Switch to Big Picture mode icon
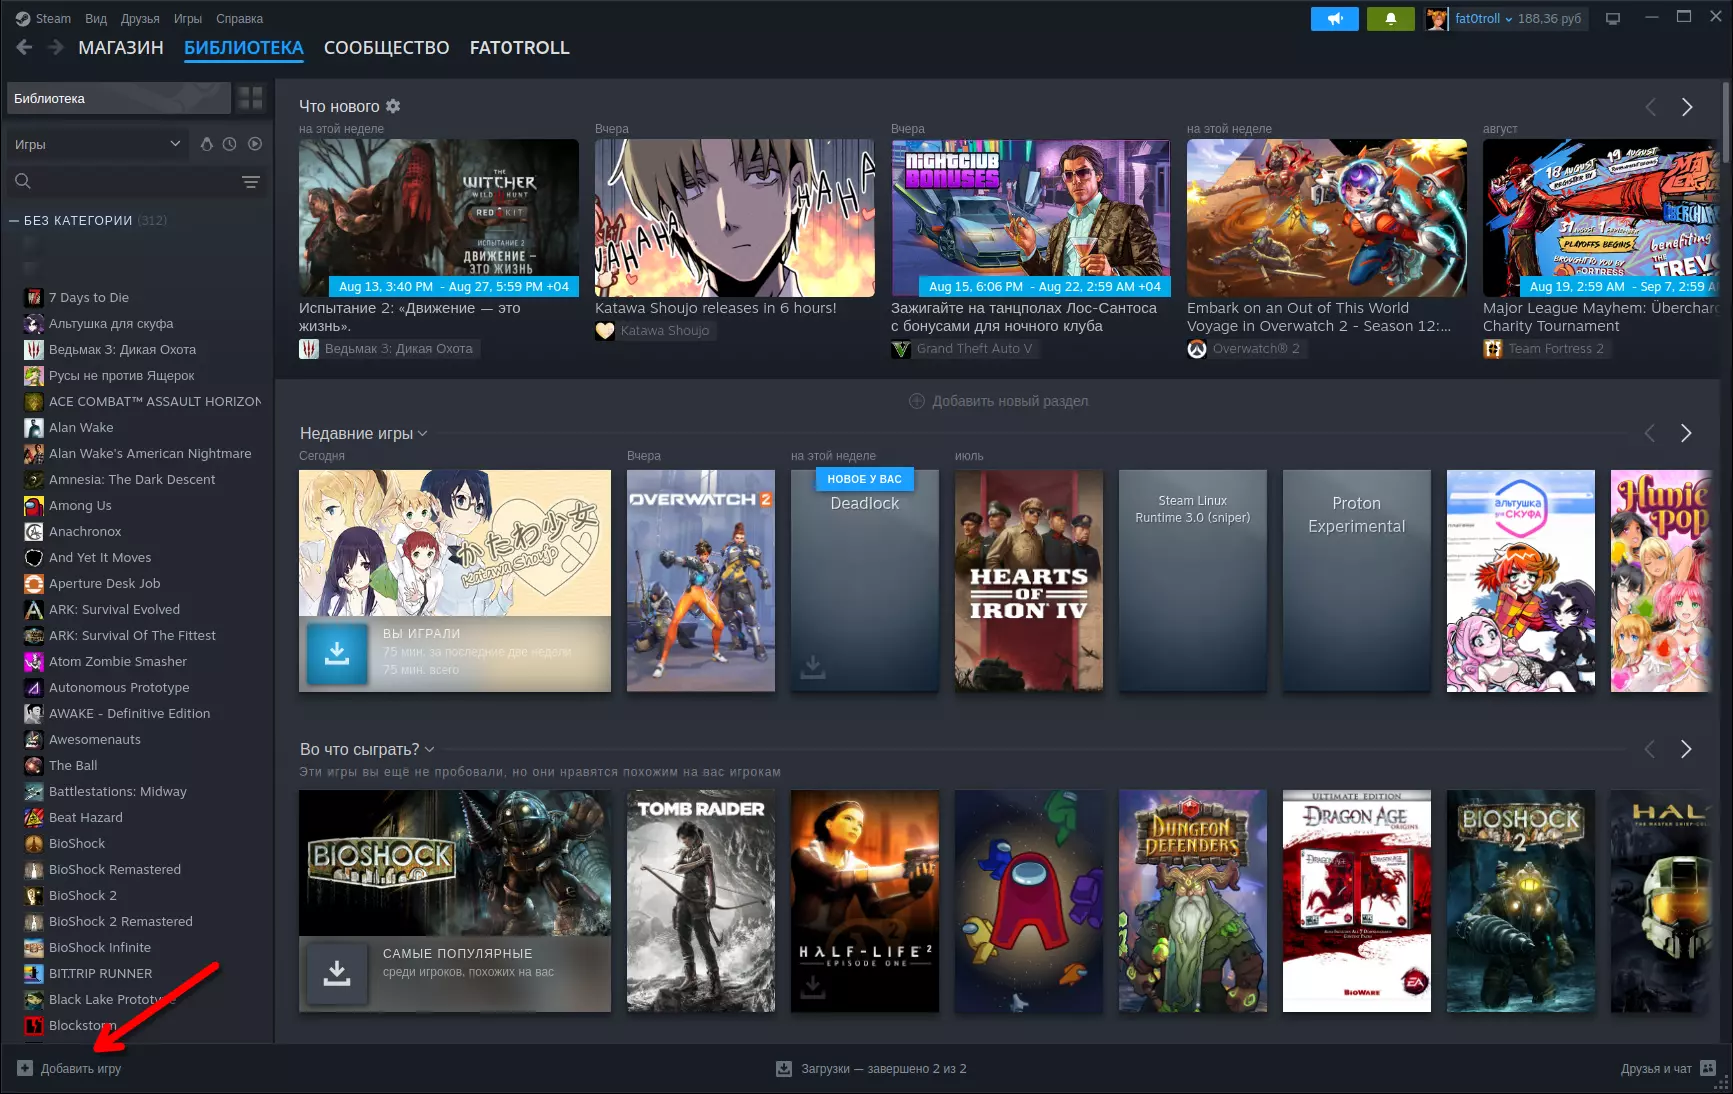 1612,19
